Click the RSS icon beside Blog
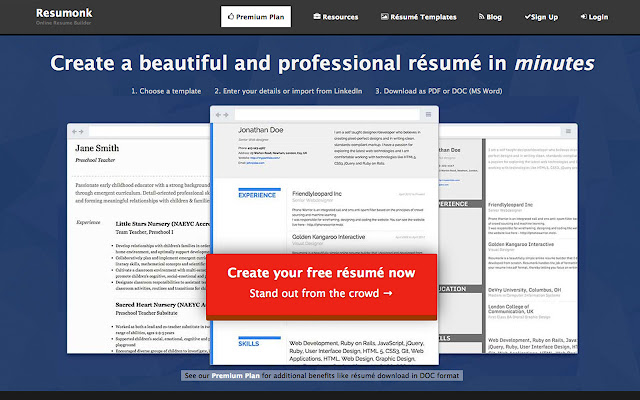The image size is (640, 400). click(x=481, y=16)
